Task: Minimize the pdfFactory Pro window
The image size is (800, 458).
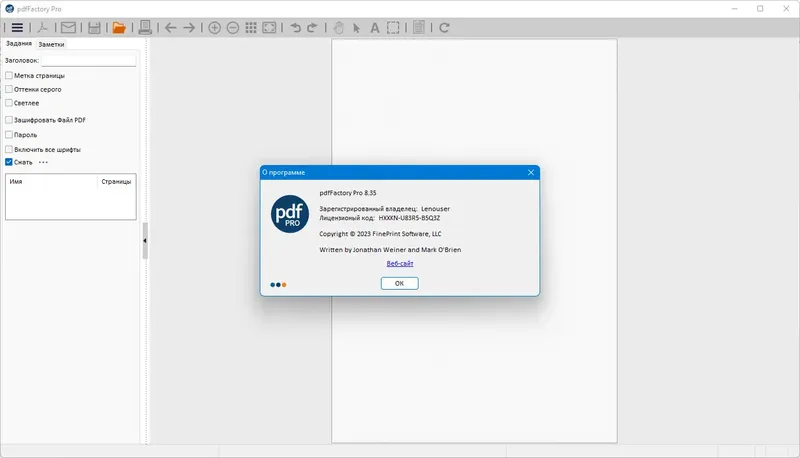Action: tap(735, 9)
